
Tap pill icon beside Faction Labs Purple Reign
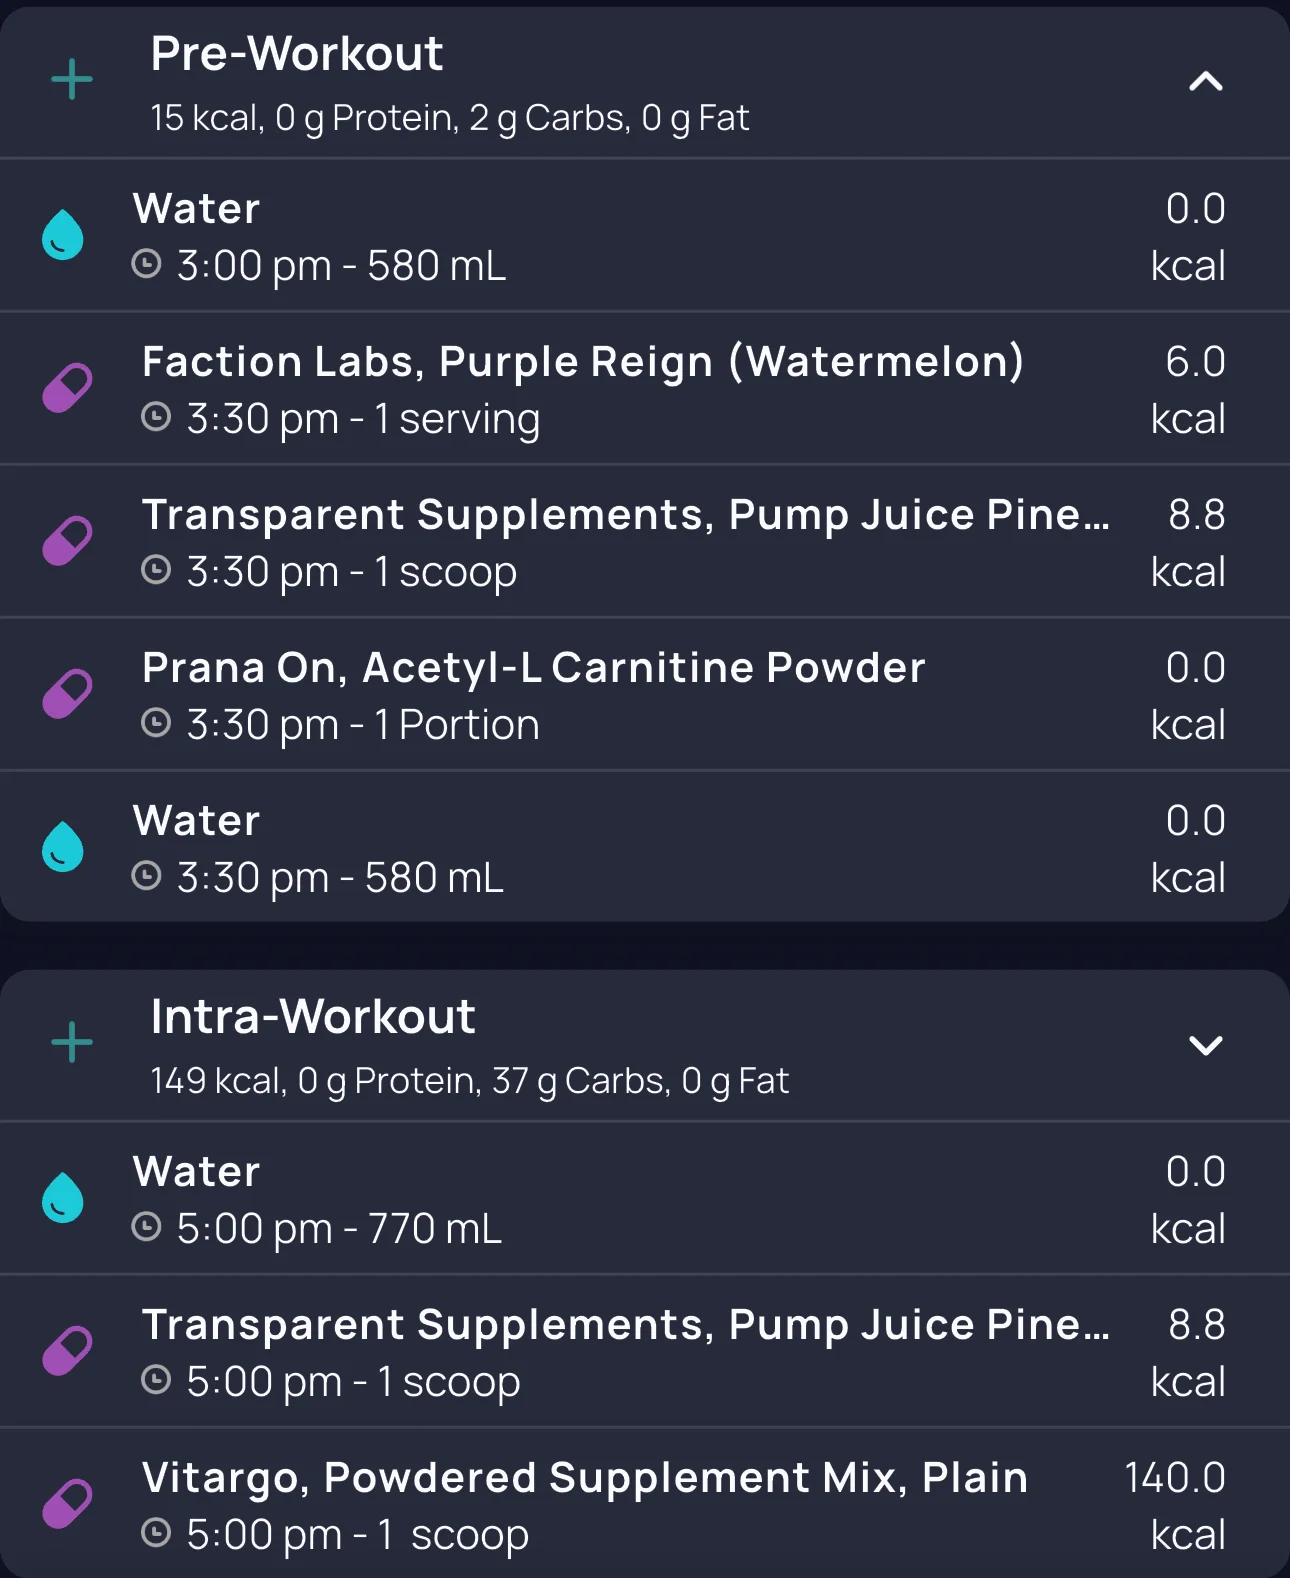pyautogui.click(x=67, y=388)
